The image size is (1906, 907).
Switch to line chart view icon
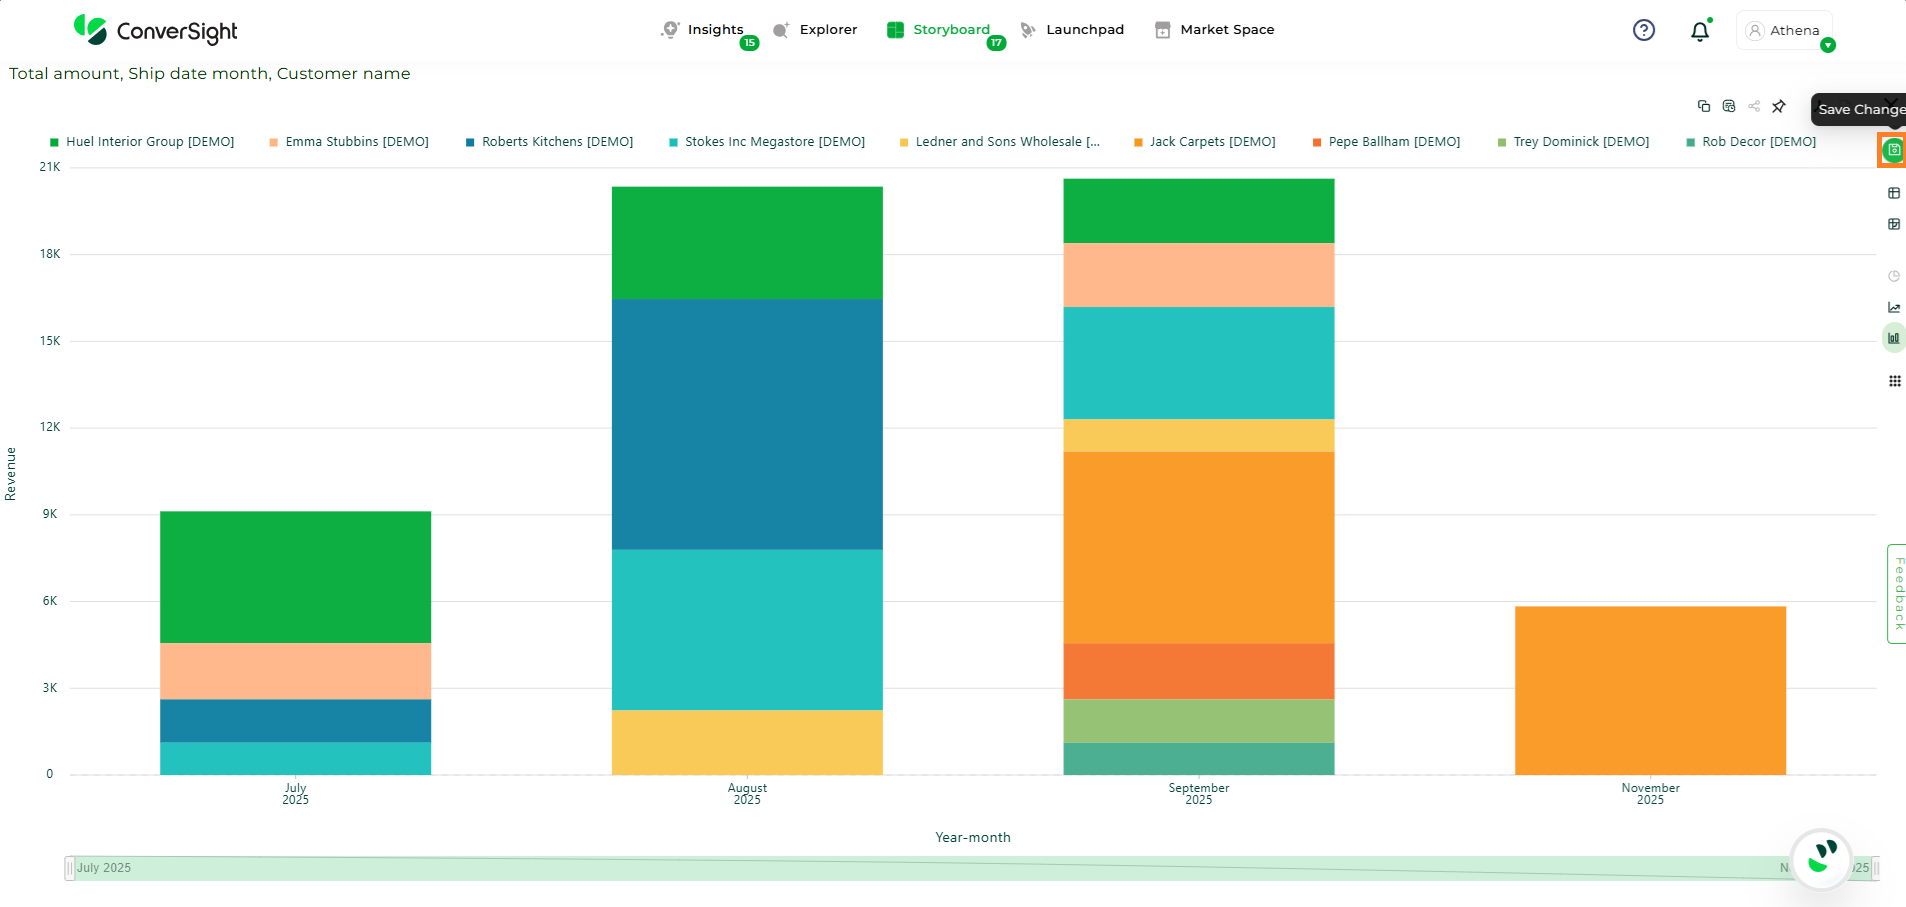[1893, 307]
